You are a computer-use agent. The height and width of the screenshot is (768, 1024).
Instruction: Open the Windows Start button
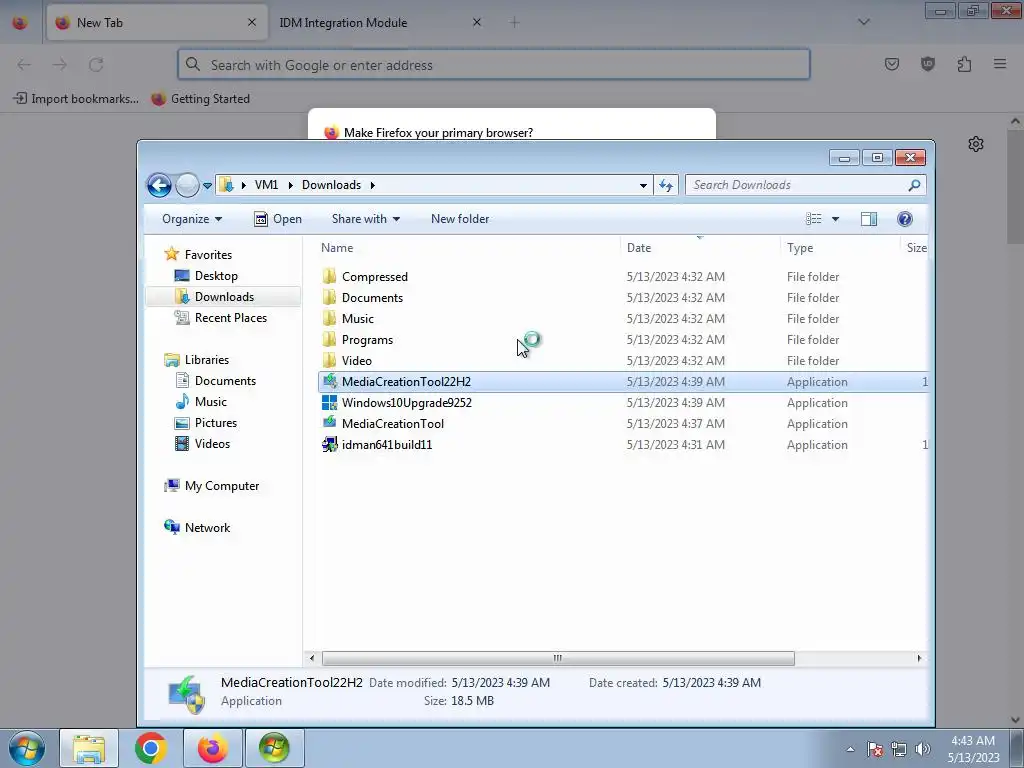(x=27, y=748)
